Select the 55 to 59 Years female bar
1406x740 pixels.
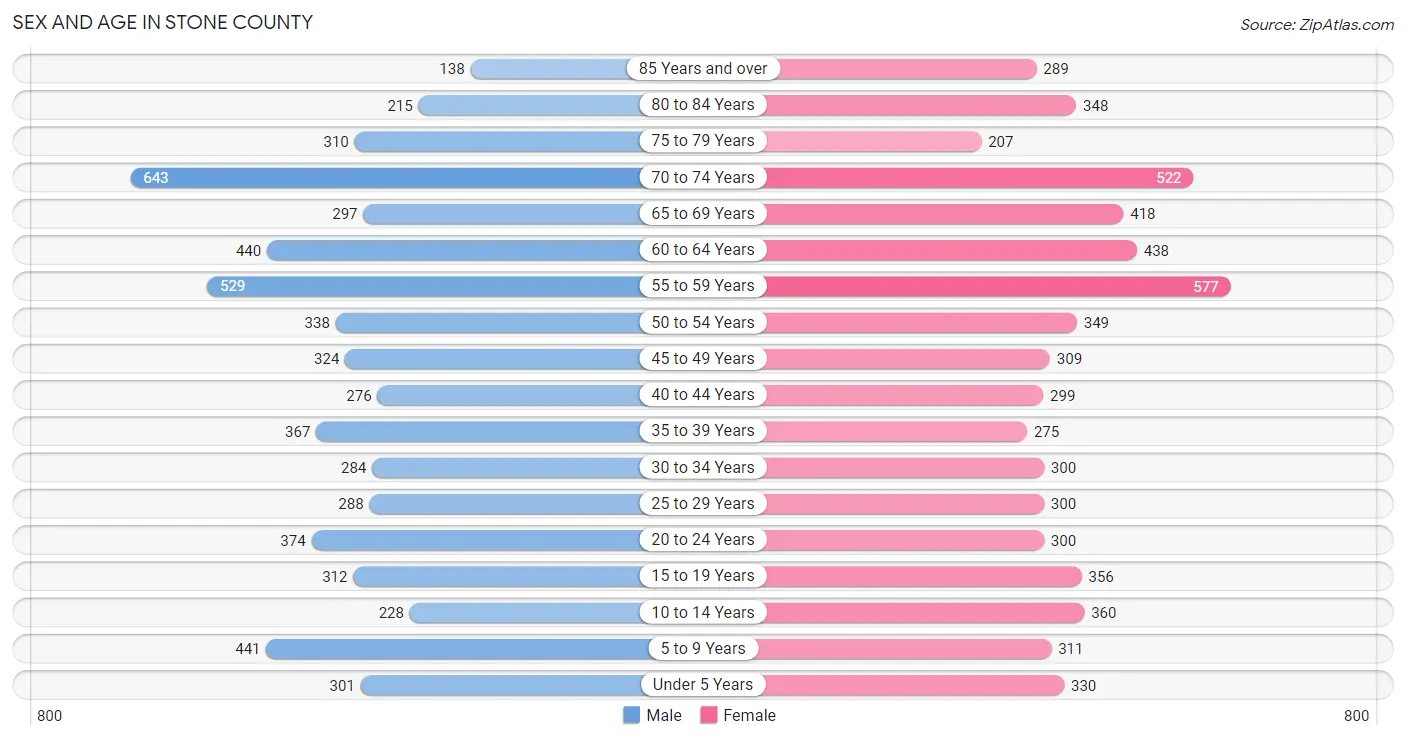pyautogui.click(x=967, y=286)
